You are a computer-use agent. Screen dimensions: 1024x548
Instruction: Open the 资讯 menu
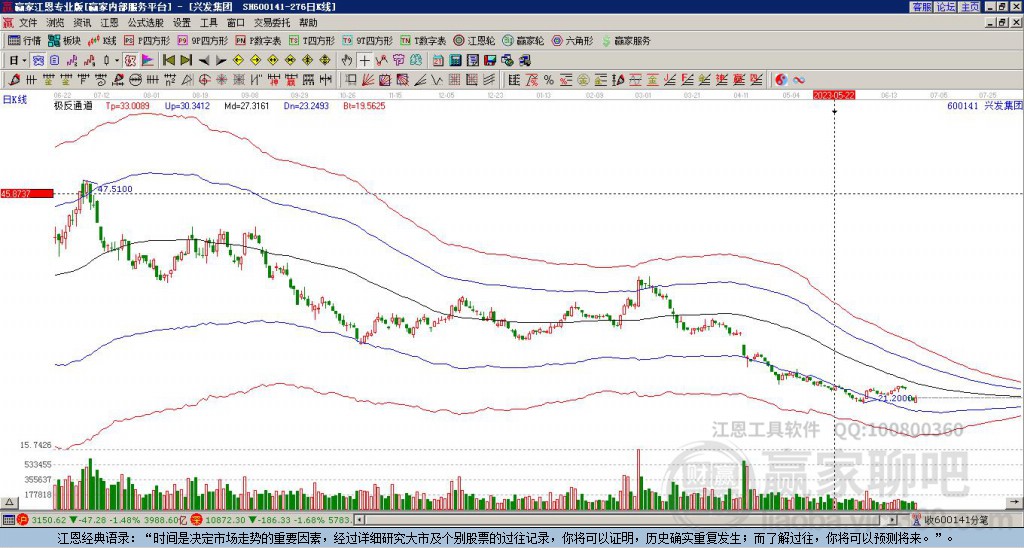point(82,23)
